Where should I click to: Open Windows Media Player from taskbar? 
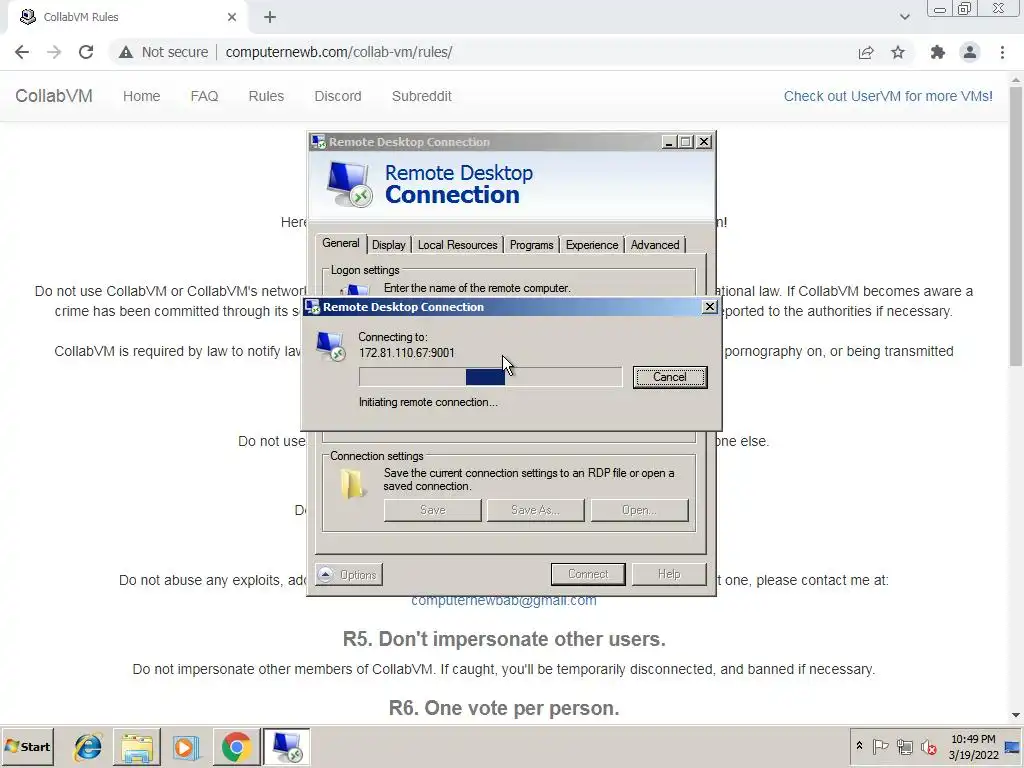pyautogui.click(x=186, y=746)
